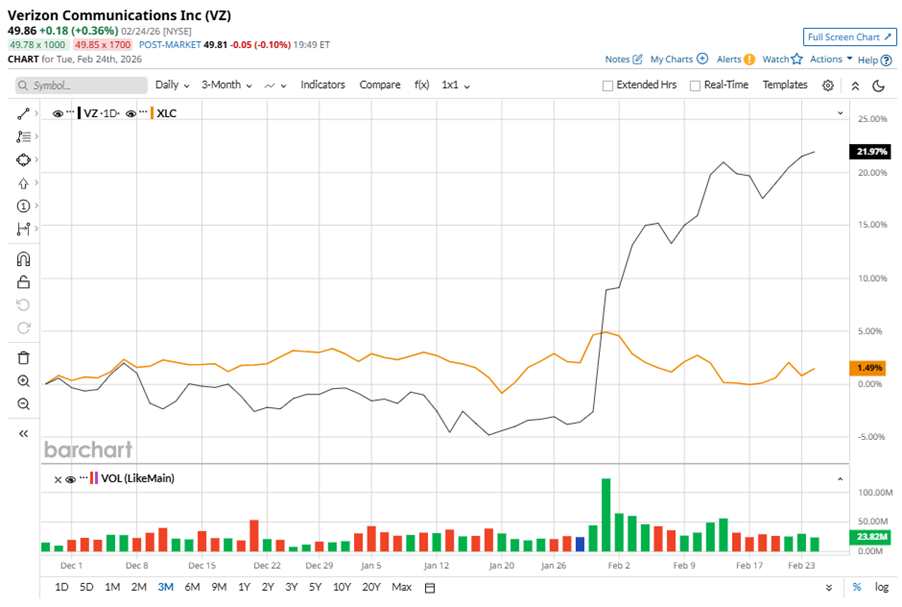
Task: Select the arrow marker tool
Action: point(23,183)
